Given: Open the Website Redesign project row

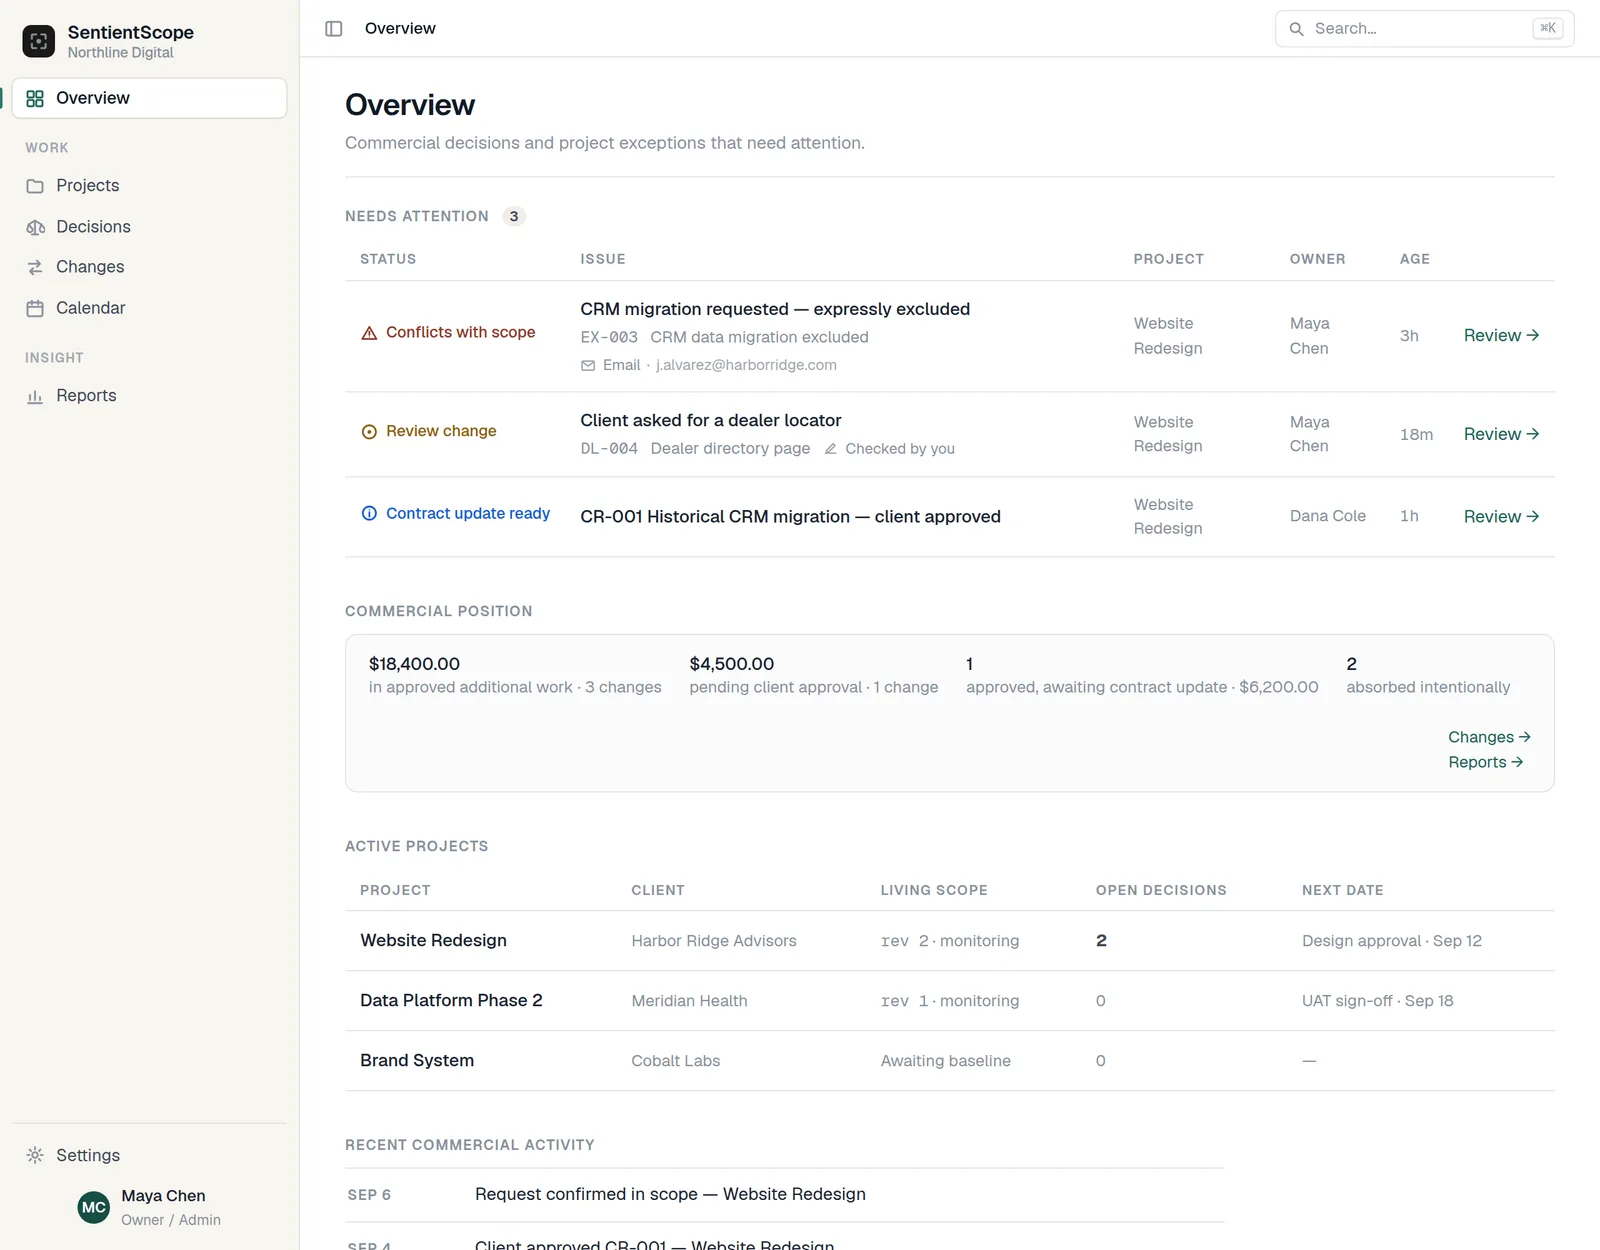Looking at the screenshot, I should (x=949, y=941).
